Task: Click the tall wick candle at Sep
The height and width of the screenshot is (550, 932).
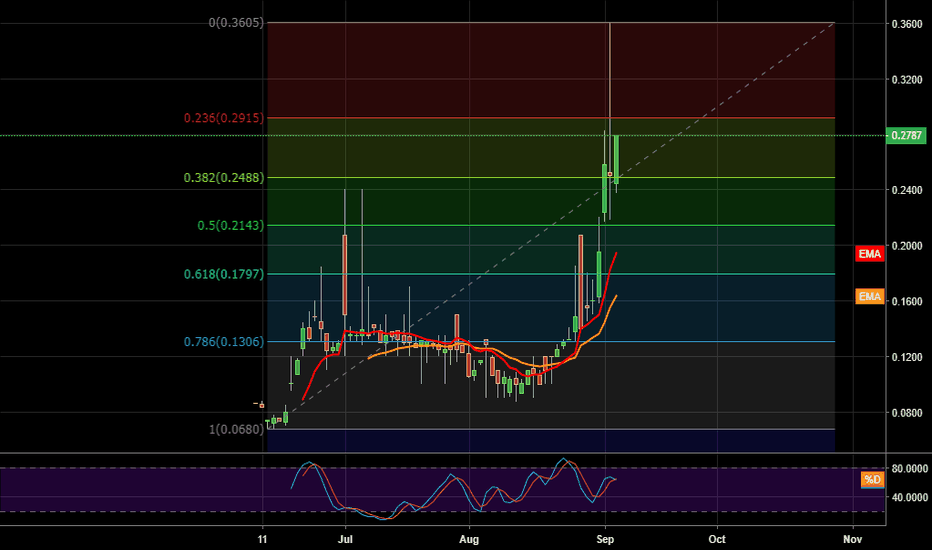Action: [610, 119]
